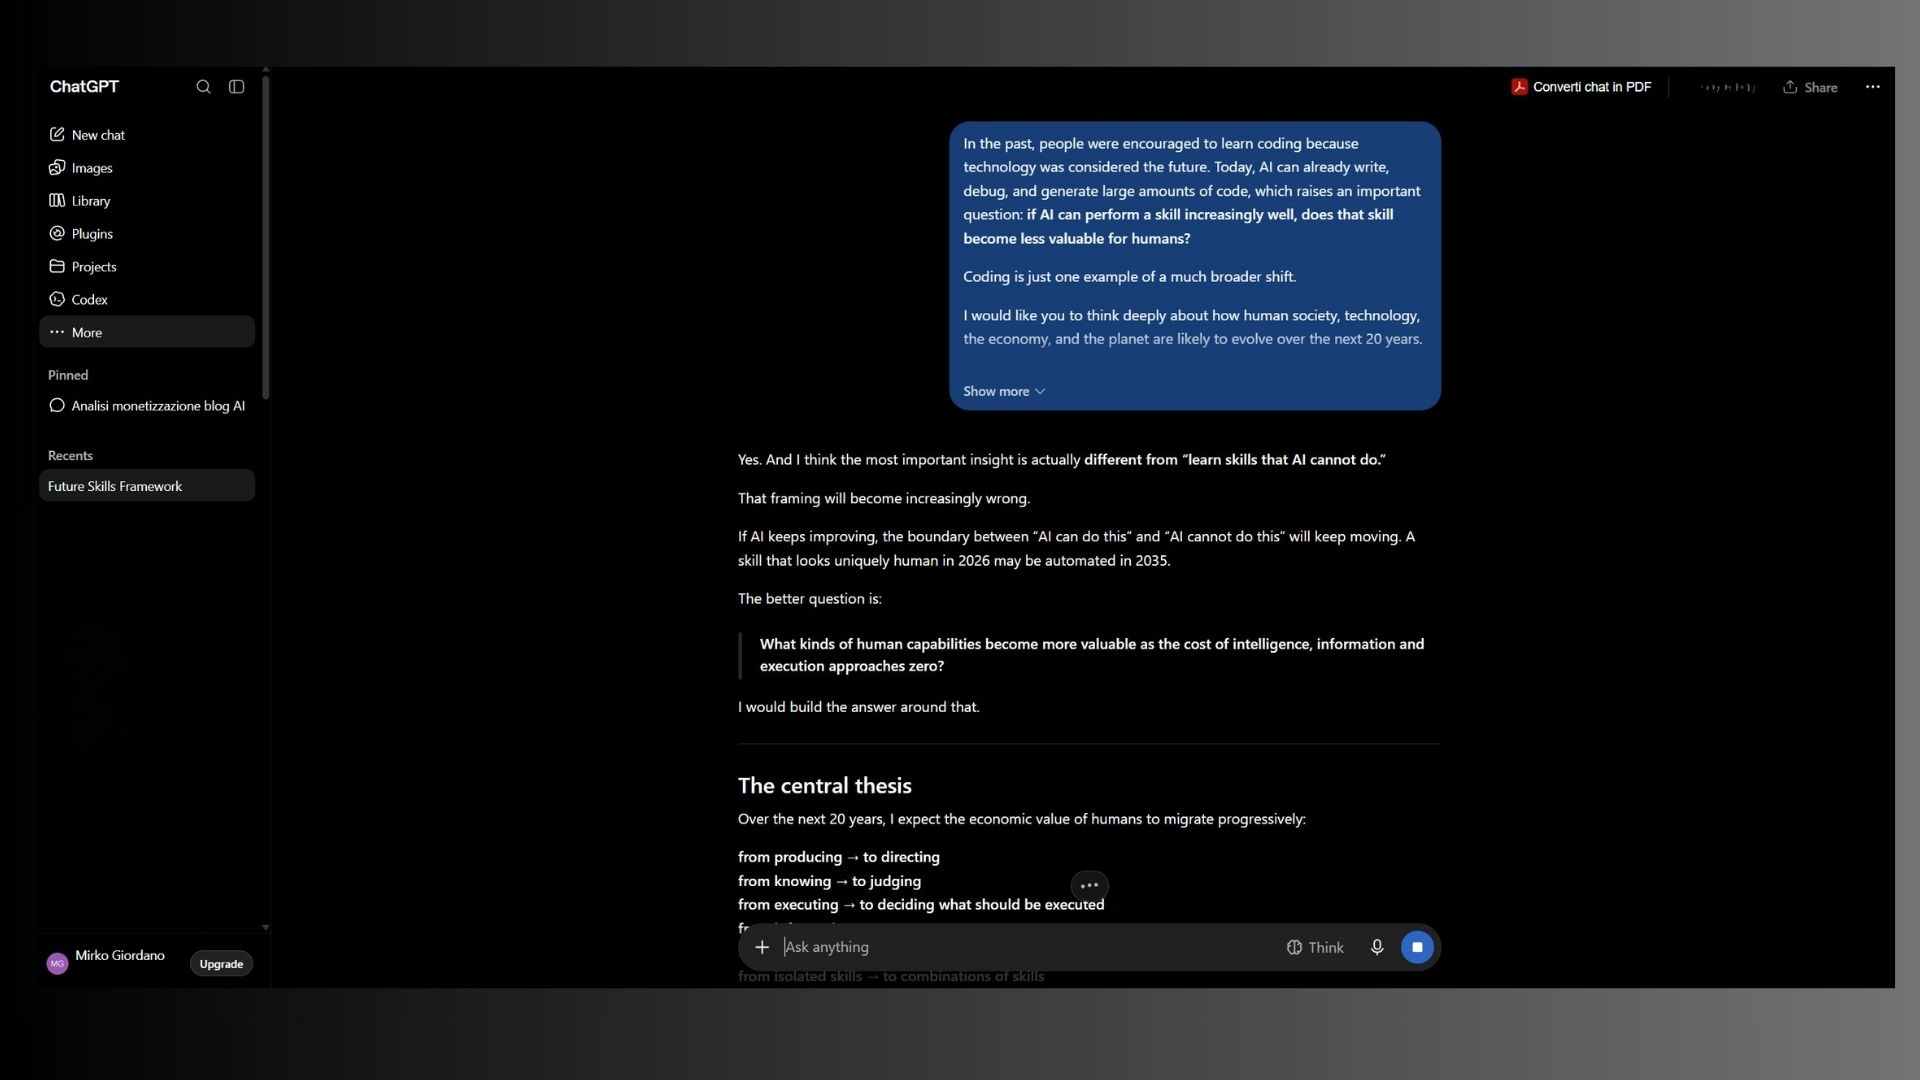Viewport: 1920px width, 1080px height.
Task: Click the sidebar scrollbar thumb
Action: pyautogui.click(x=266, y=238)
